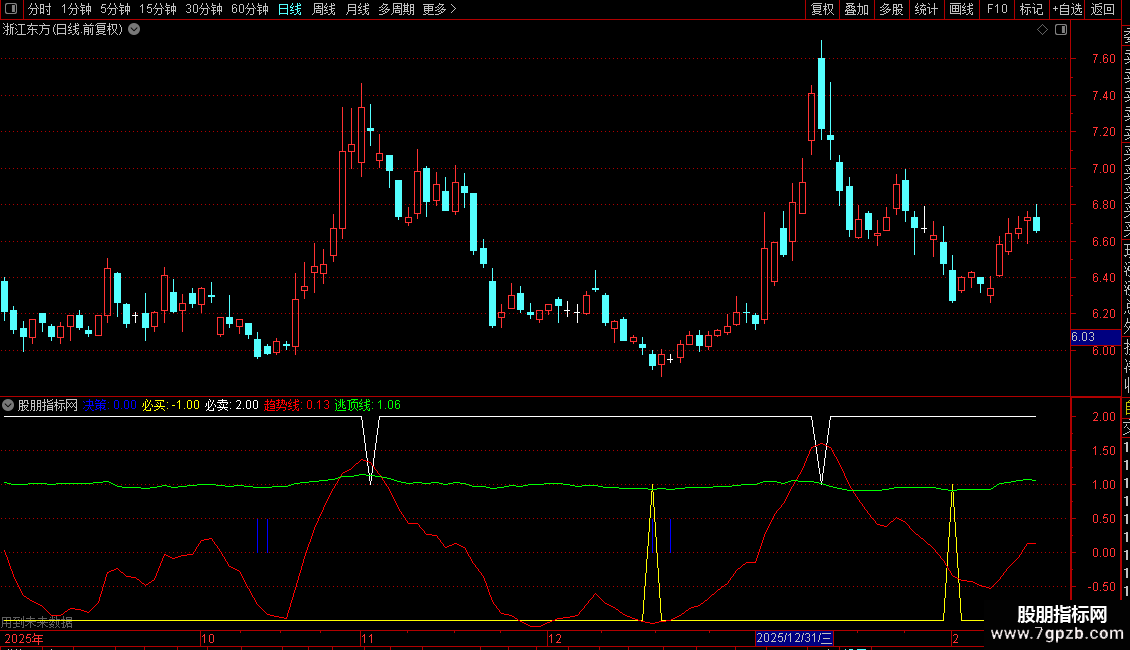
Task: Click the 决策: 0.00 indicator label
Action: [x=110, y=405]
